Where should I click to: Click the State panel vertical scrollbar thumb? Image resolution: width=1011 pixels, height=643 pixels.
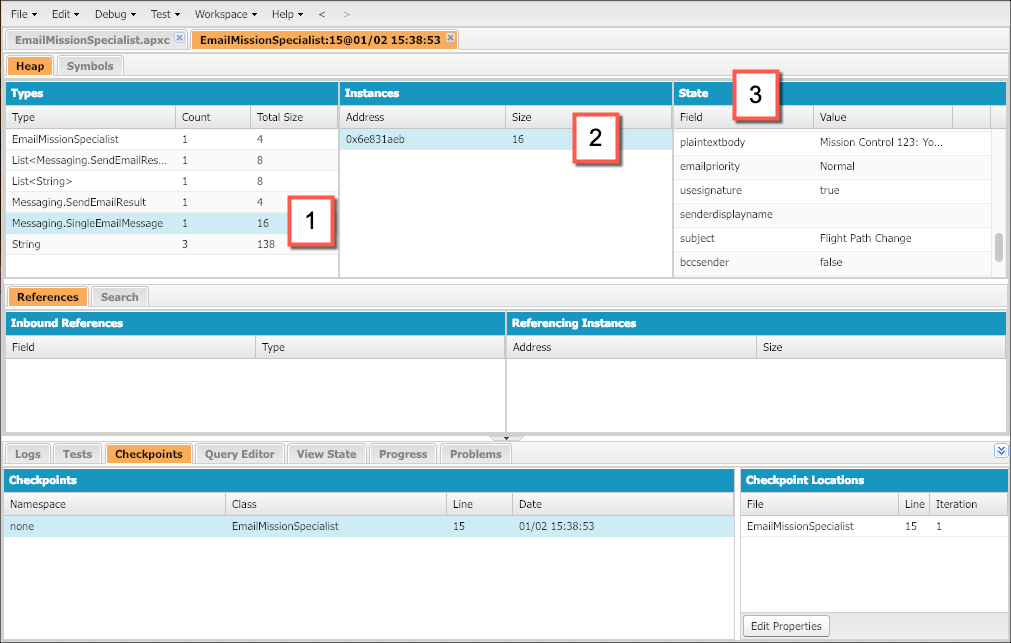999,248
